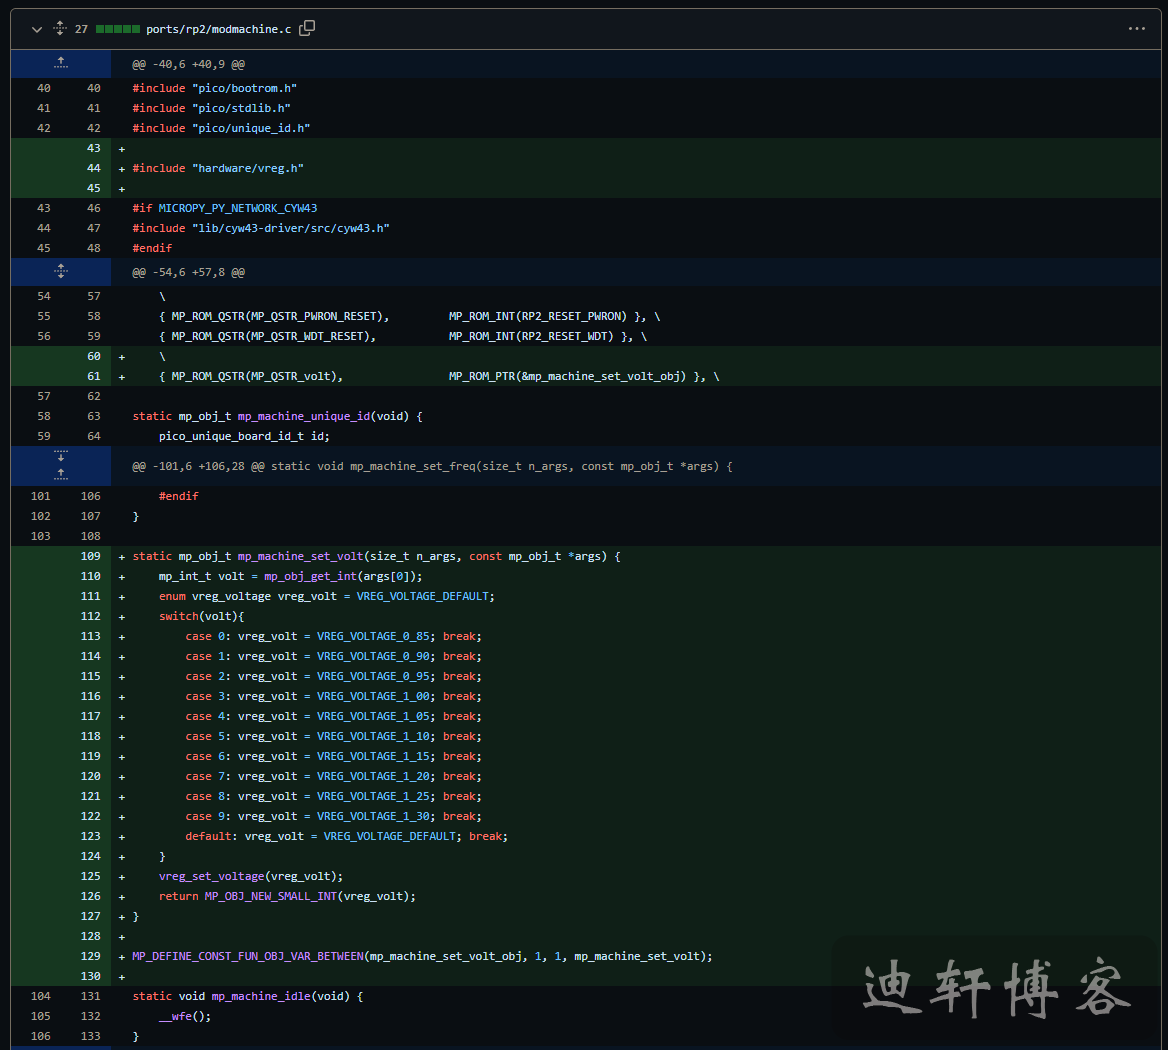Select added line number 109
The width and height of the screenshot is (1168, 1050).
tap(91, 556)
